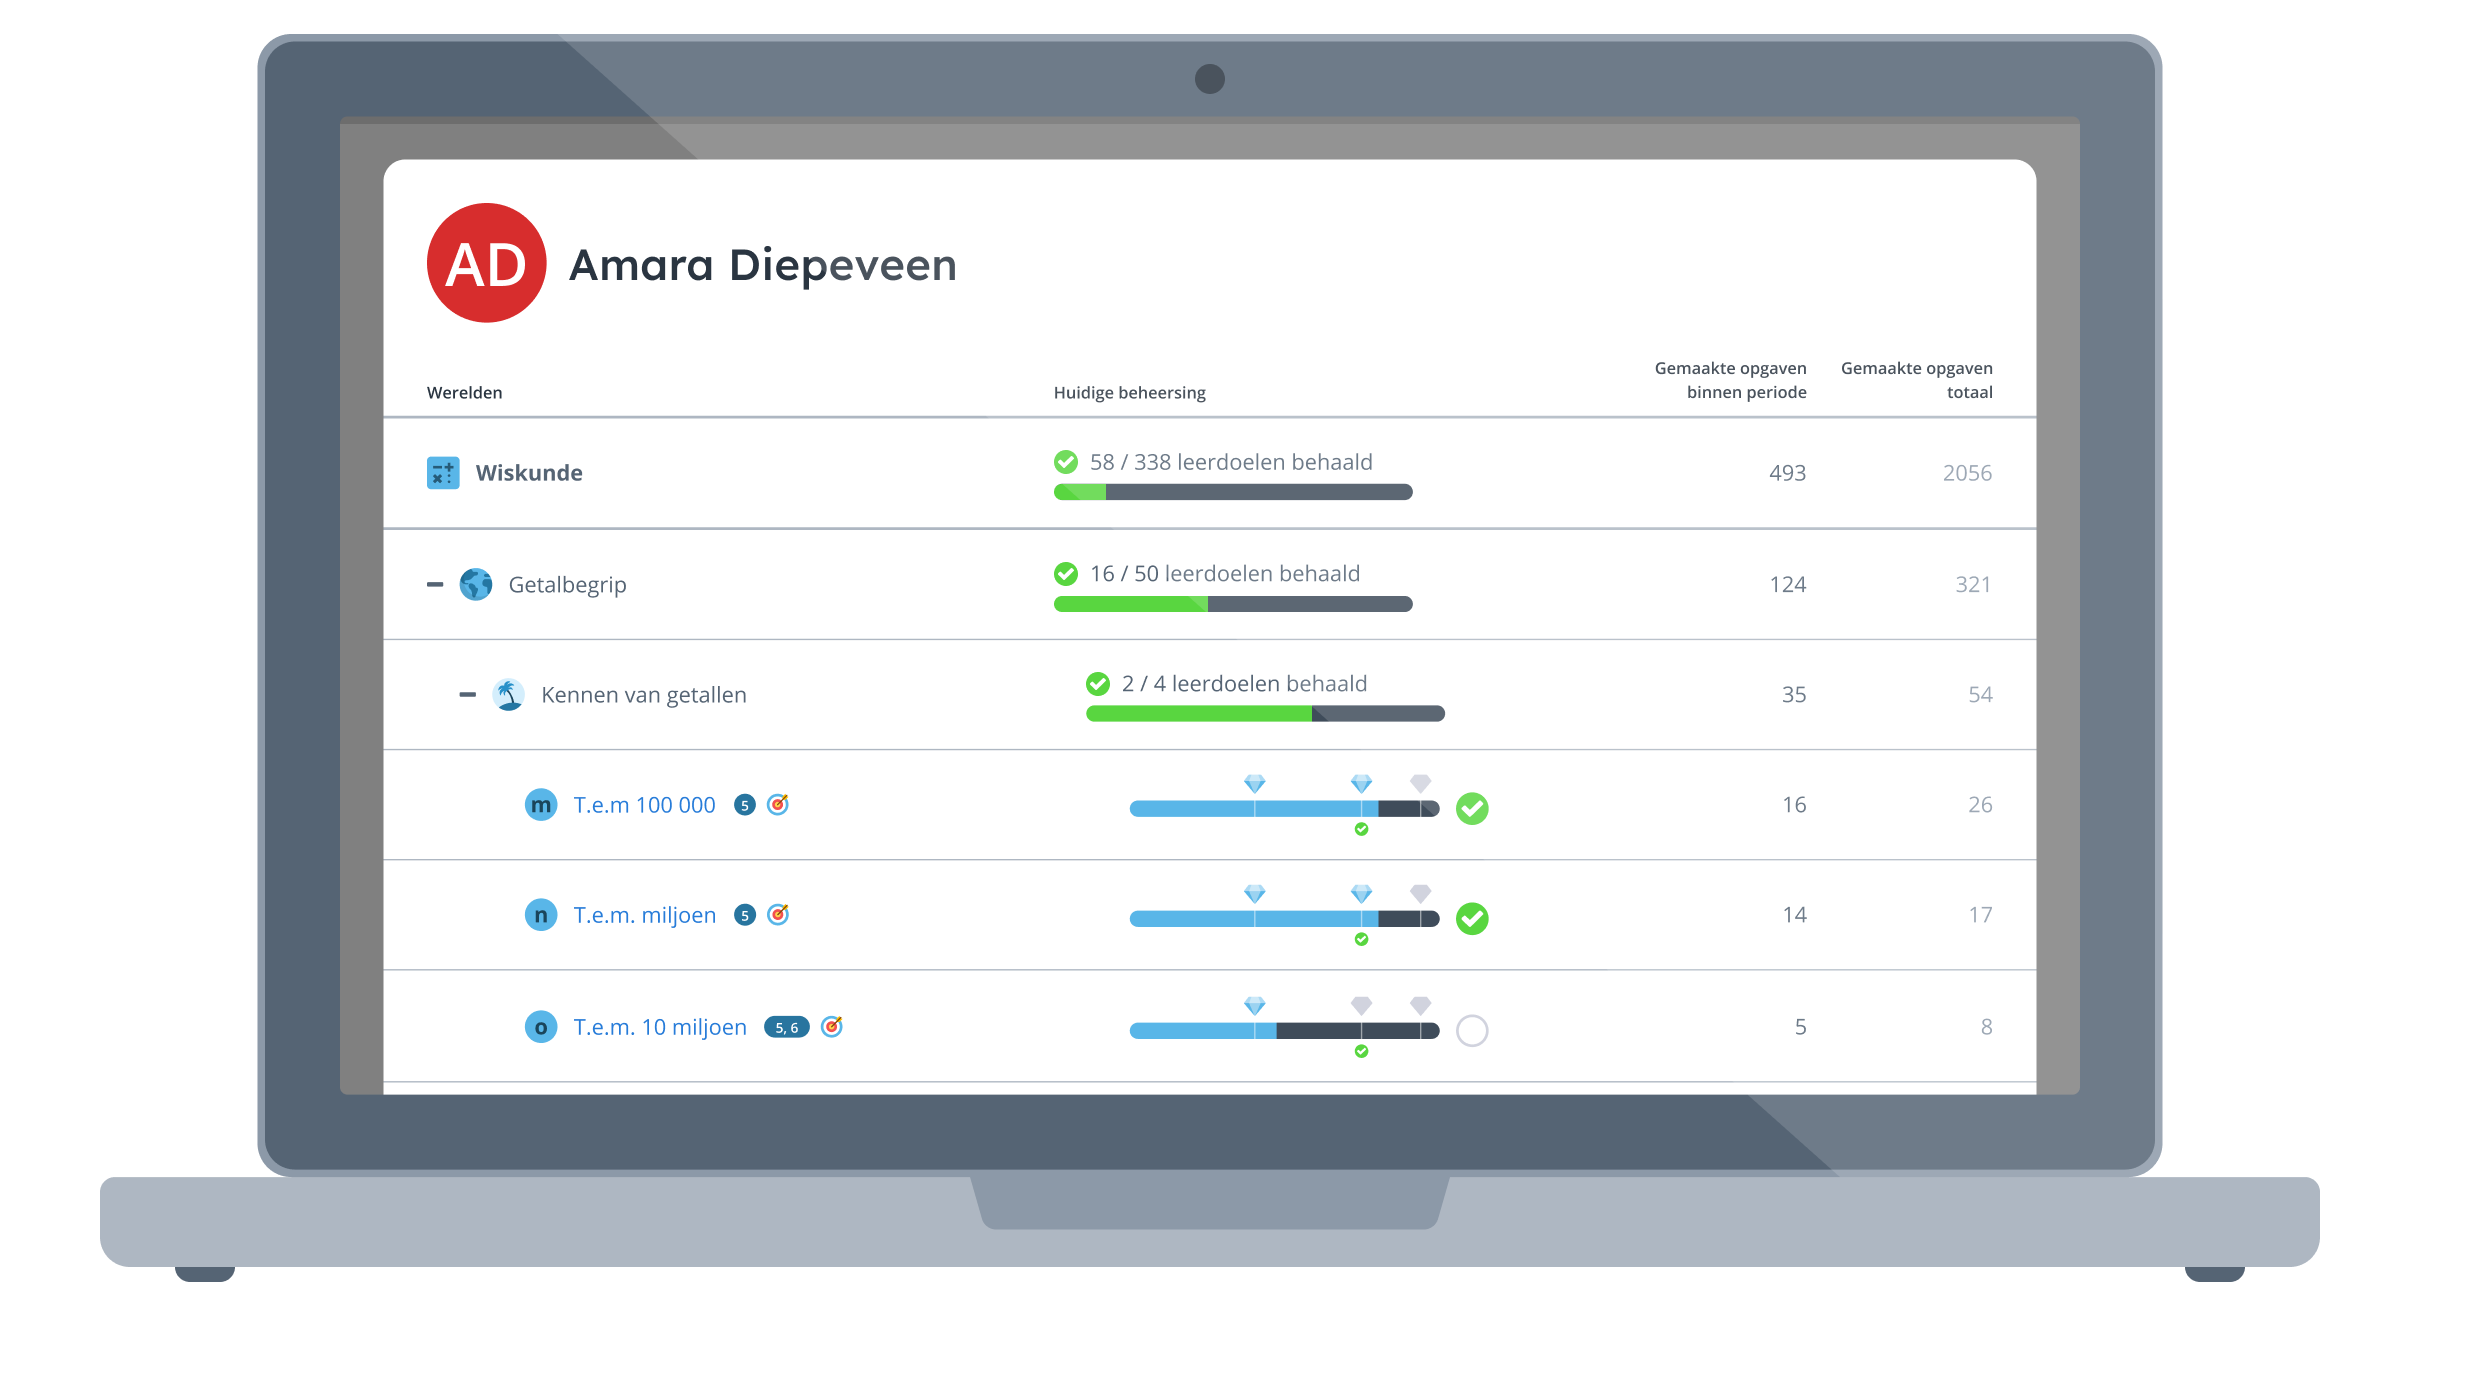
Task: Click the Wiskunde calculator icon
Action: pos(443,473)
